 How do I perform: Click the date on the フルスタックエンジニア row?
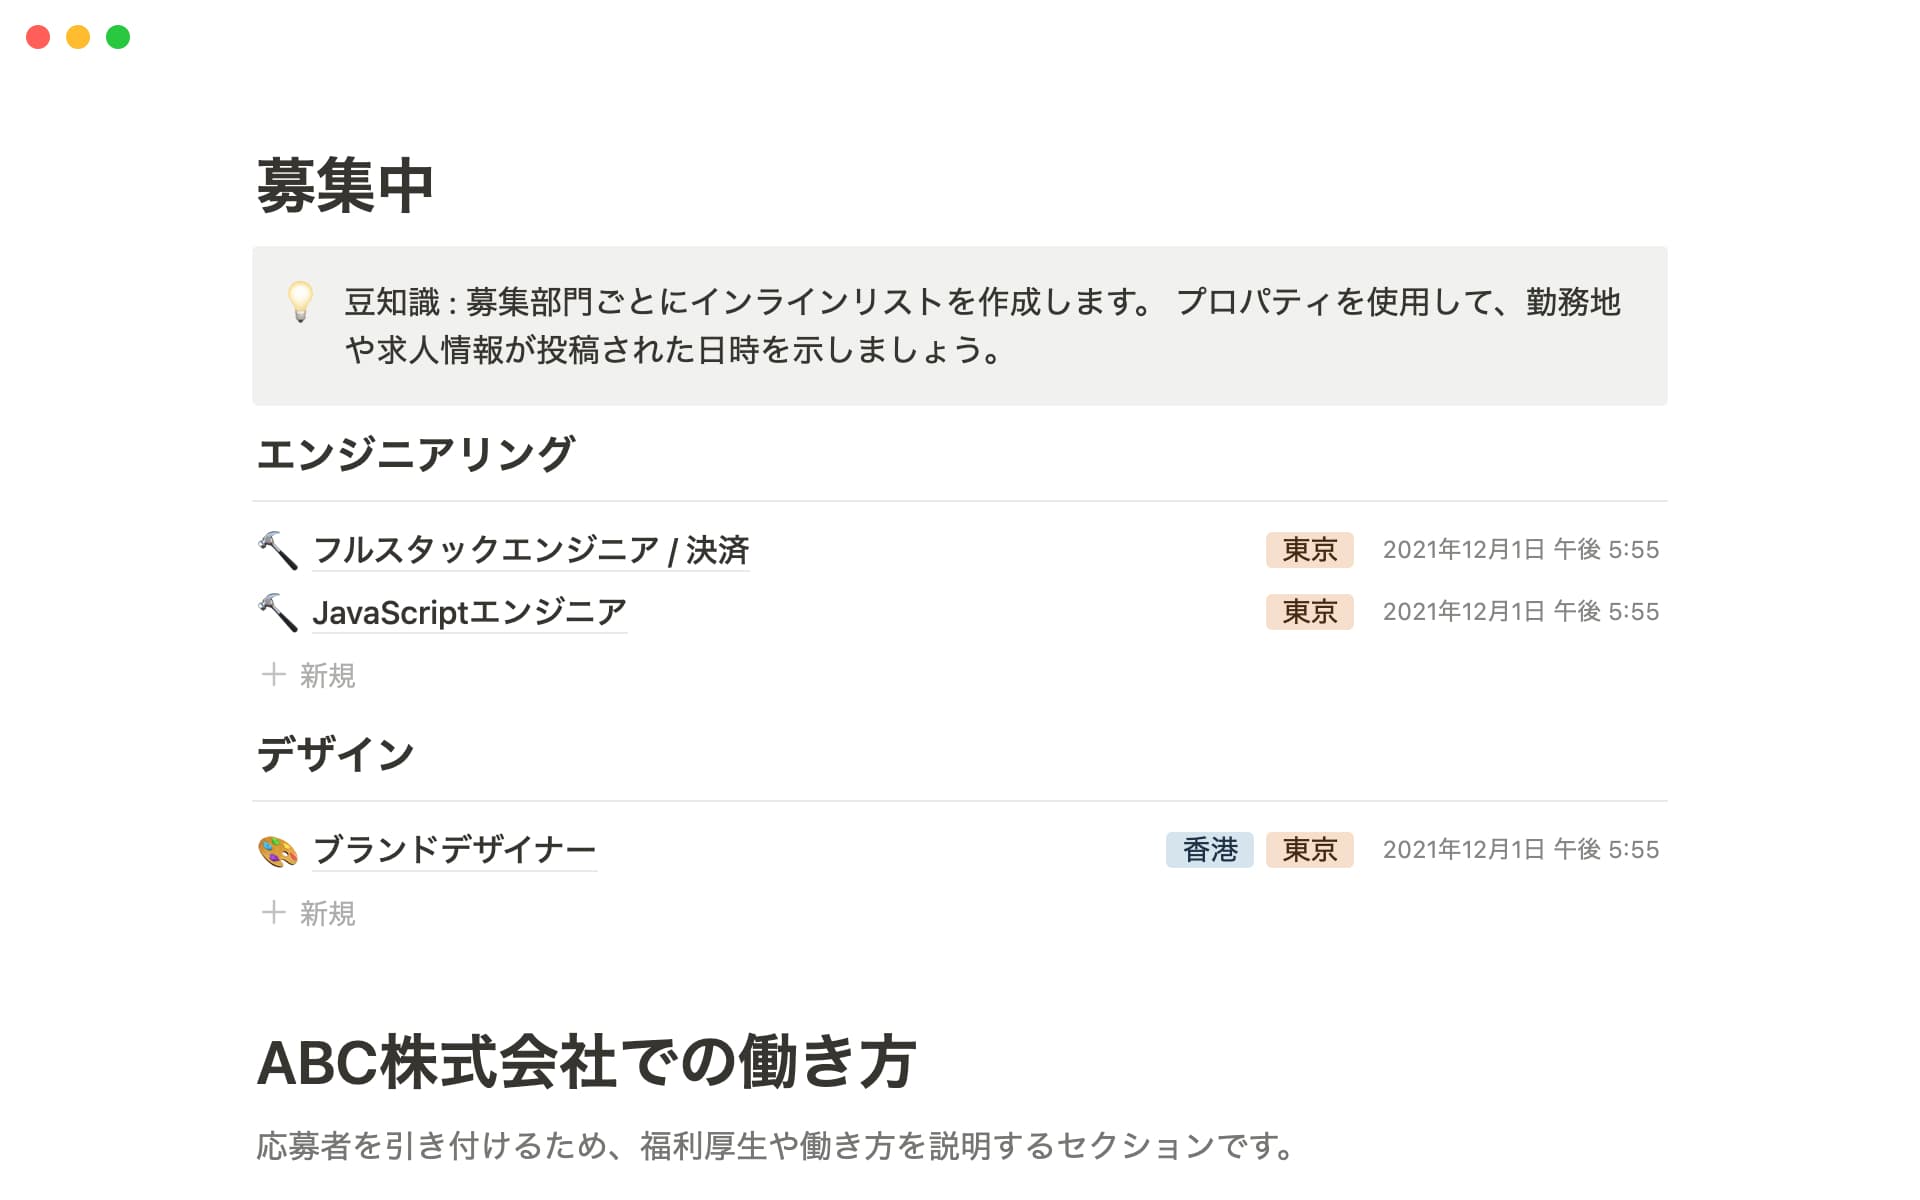[x=1520, y=550]
